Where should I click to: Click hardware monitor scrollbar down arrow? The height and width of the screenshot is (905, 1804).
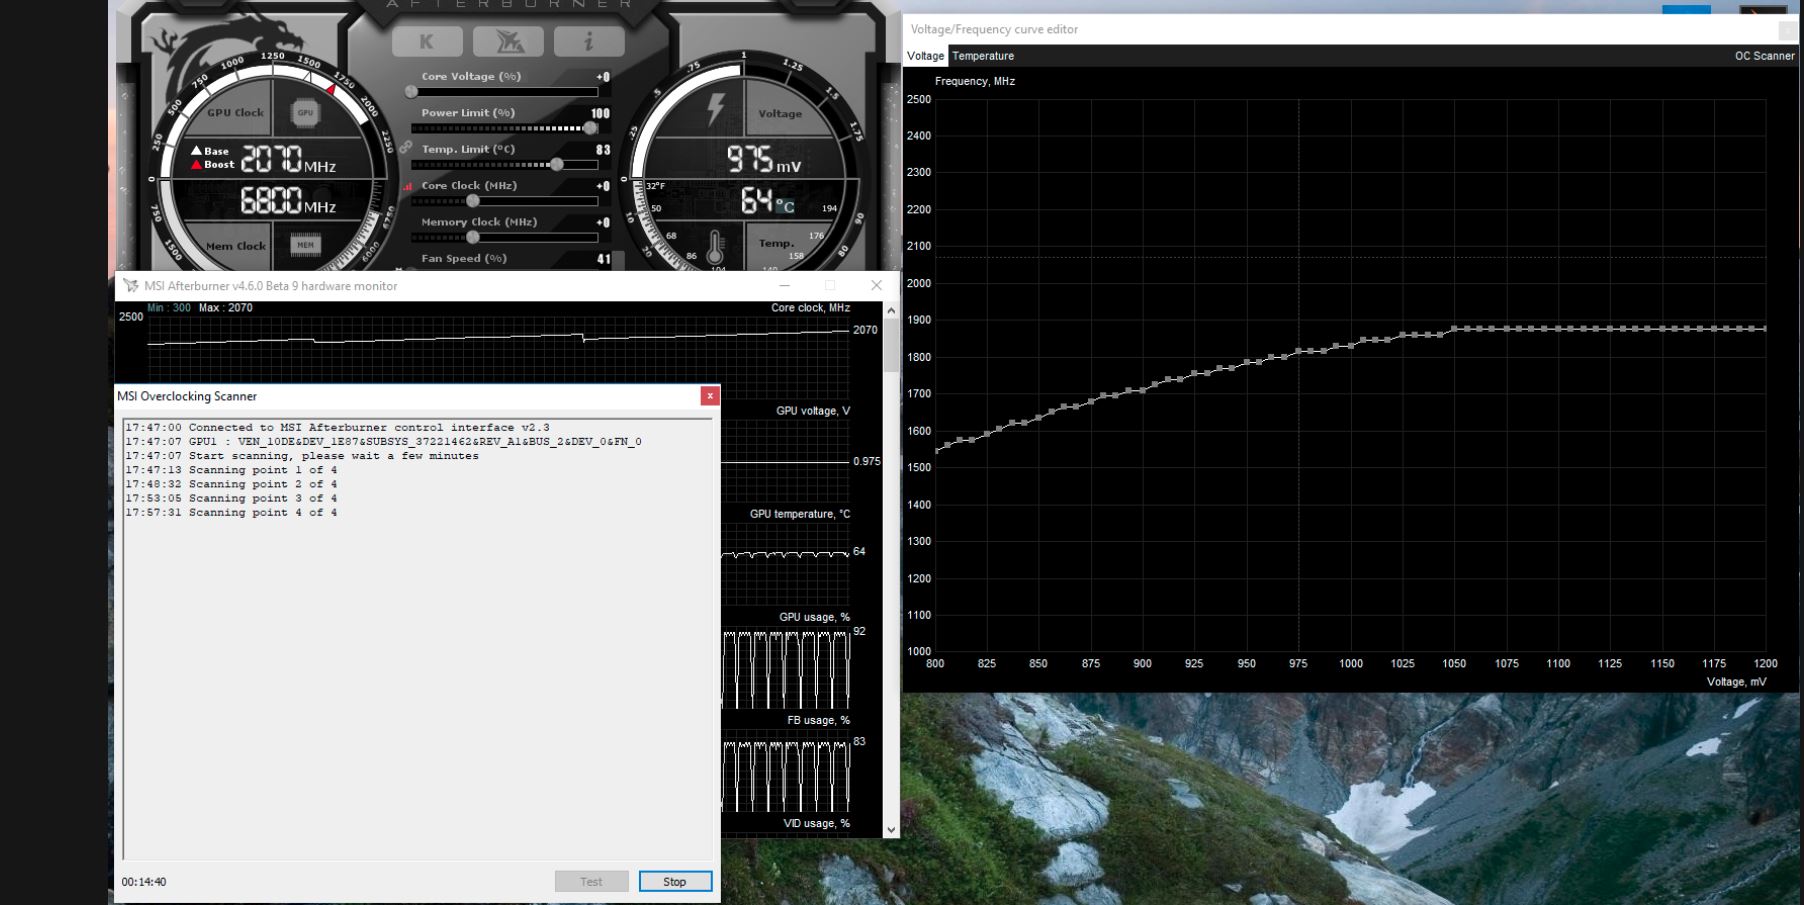pyautogui.click(x=891, y=829)
